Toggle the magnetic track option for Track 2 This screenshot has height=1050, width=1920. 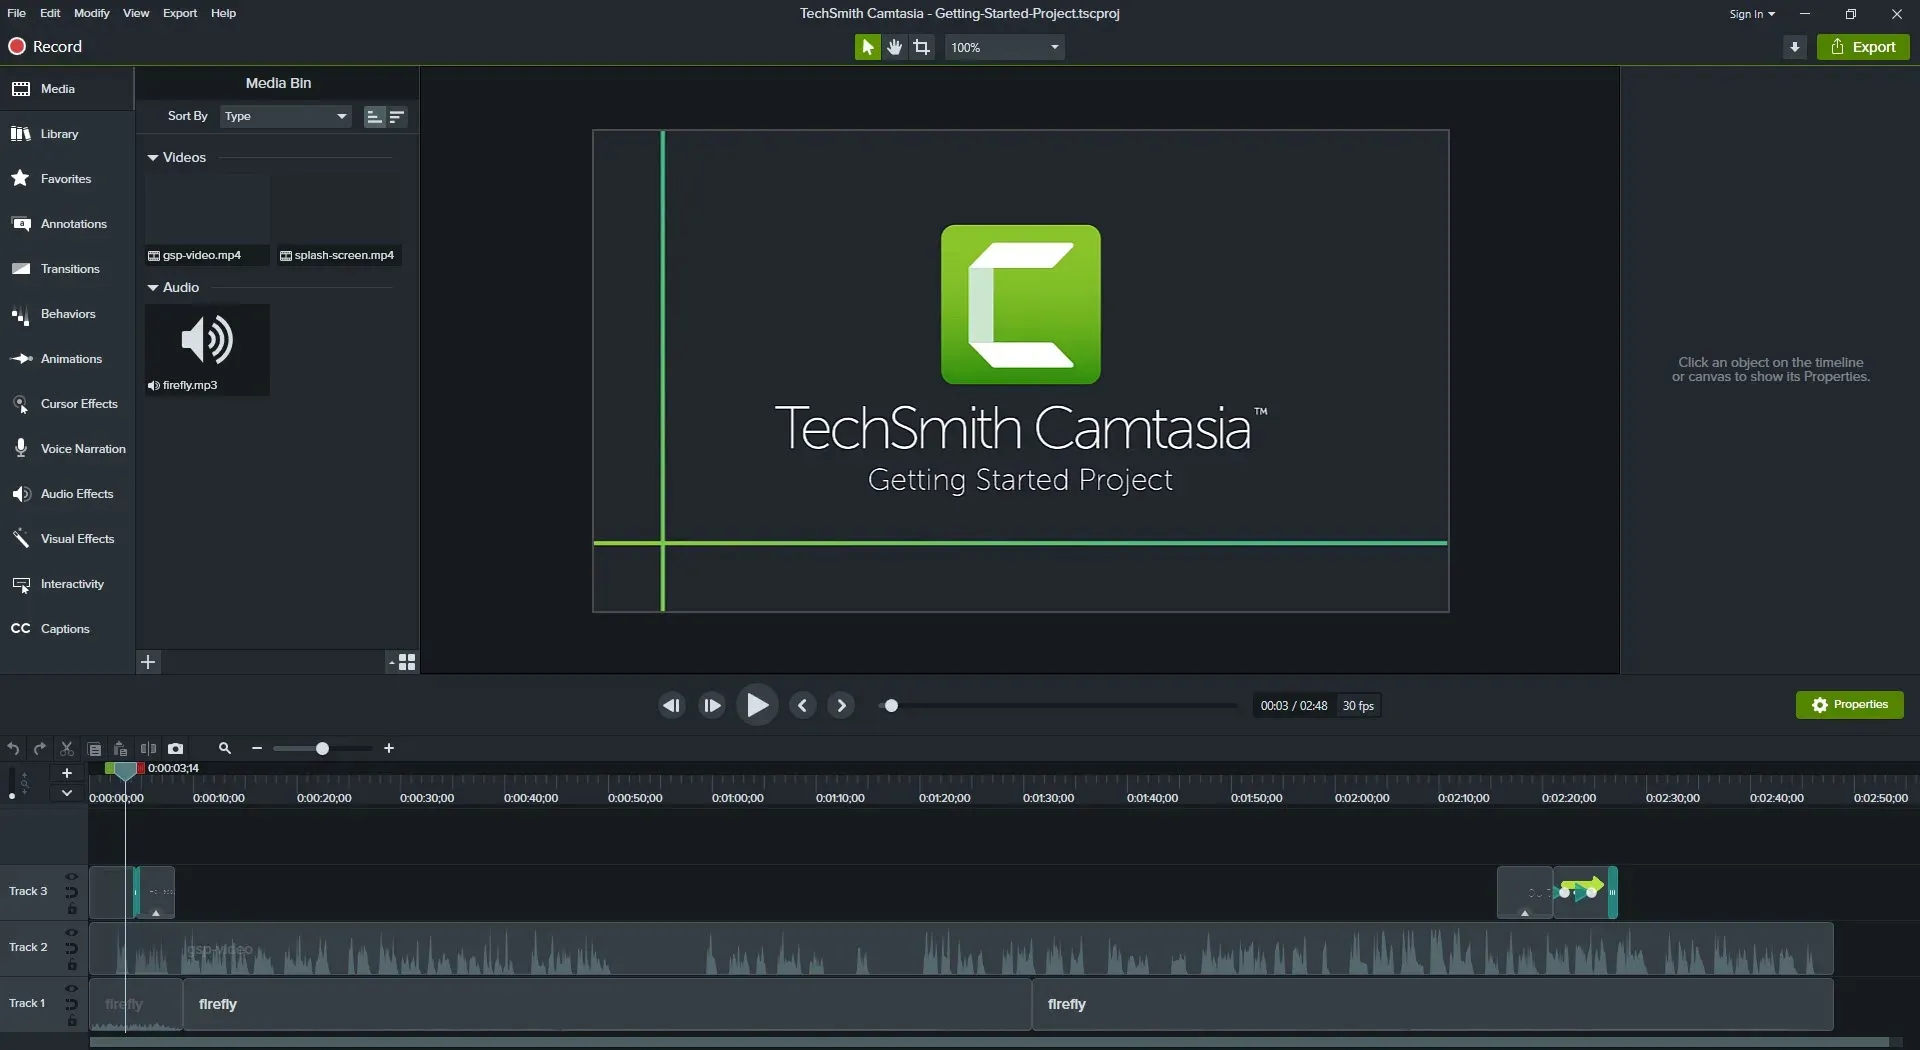[x=72, y=949]
